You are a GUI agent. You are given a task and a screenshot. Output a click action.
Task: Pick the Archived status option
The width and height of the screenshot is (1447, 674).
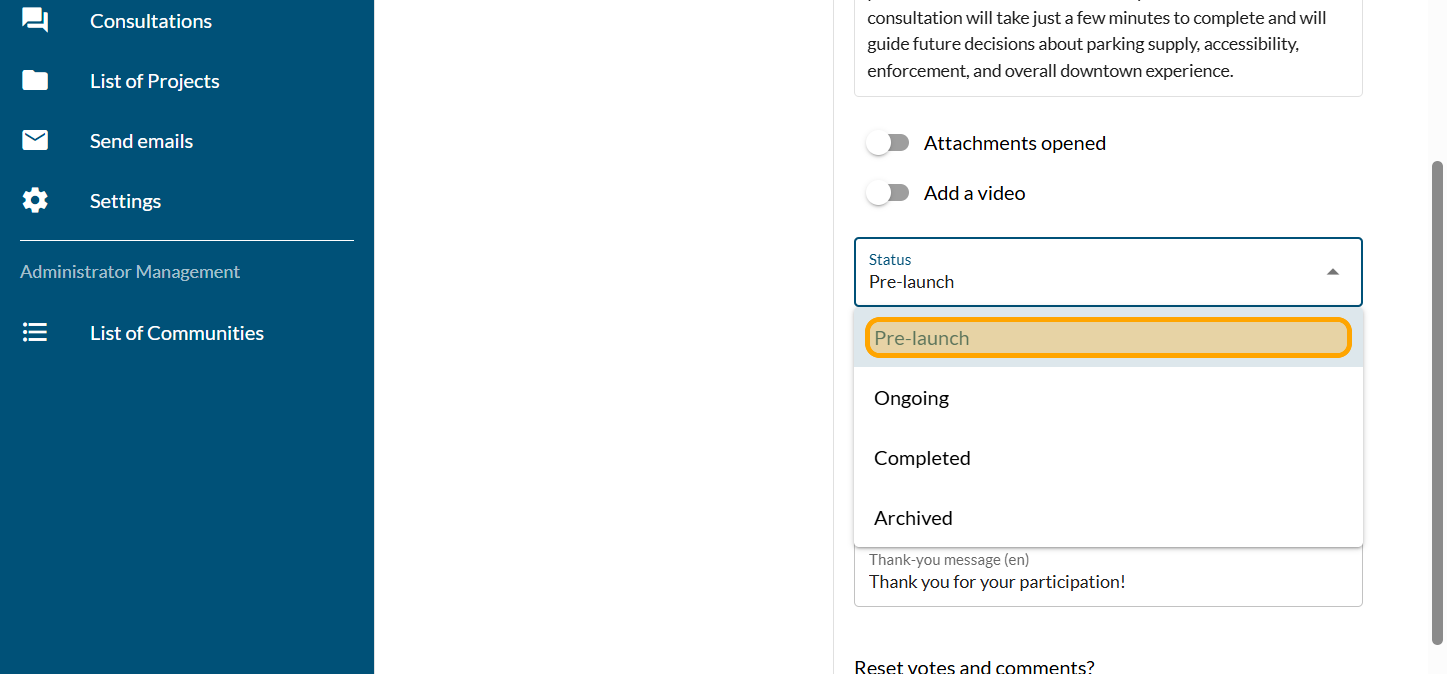(1107, 518)
